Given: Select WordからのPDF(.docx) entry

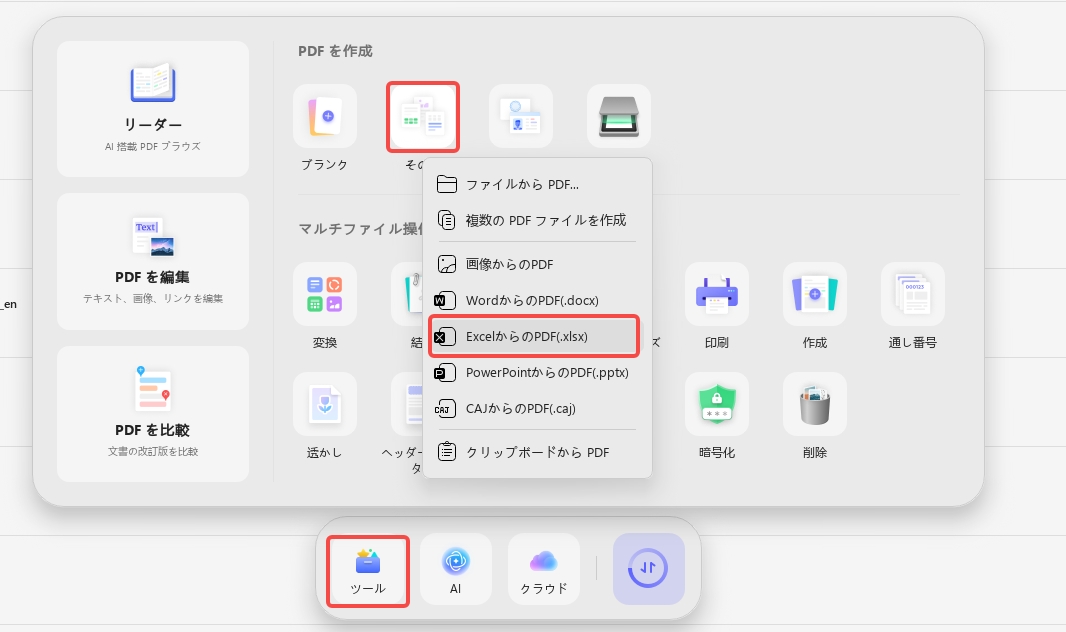Looking at the screenshot, I should click(x=537, y=300).
